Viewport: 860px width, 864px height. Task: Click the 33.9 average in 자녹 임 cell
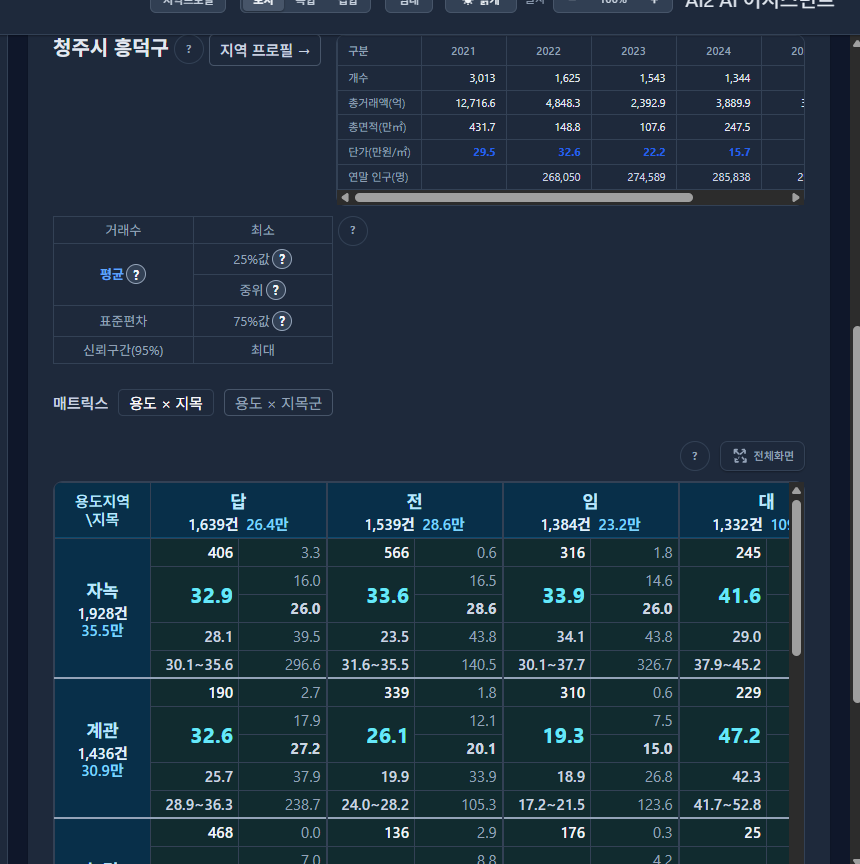click(564, 596)
